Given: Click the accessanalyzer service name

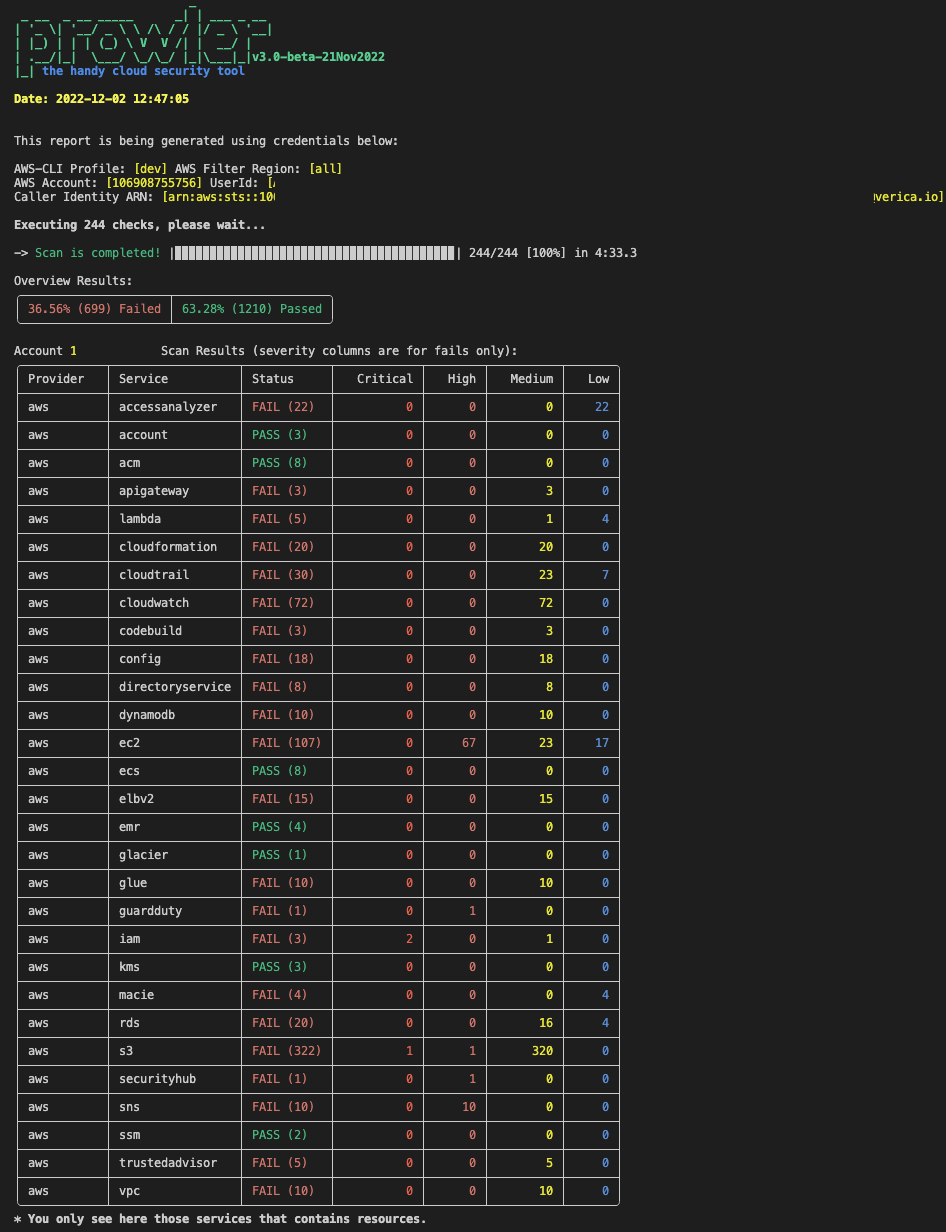Looking at the screenshot, I should [x=167, y=407].
